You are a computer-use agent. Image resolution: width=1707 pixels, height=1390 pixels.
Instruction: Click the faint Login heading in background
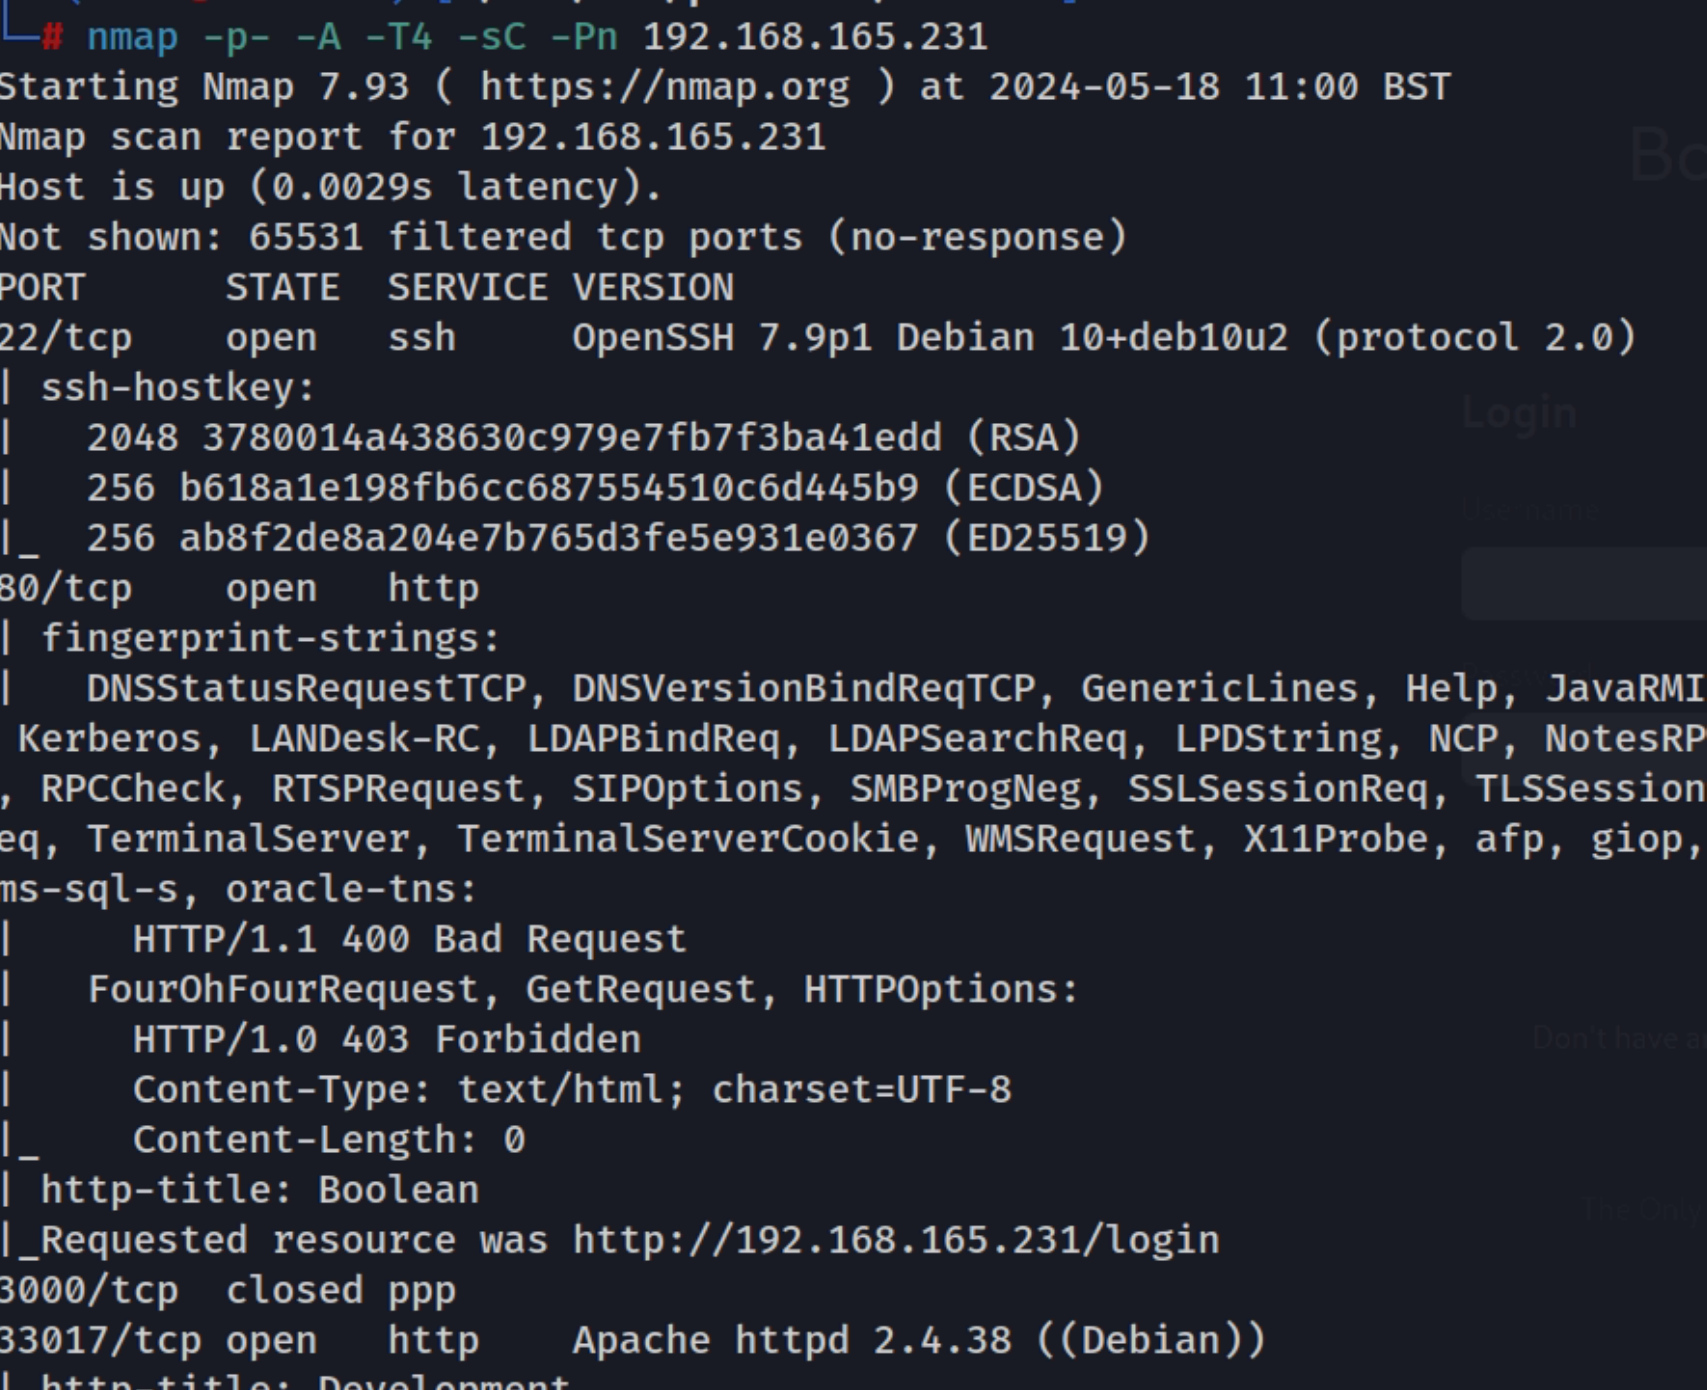click(1519, 412)
